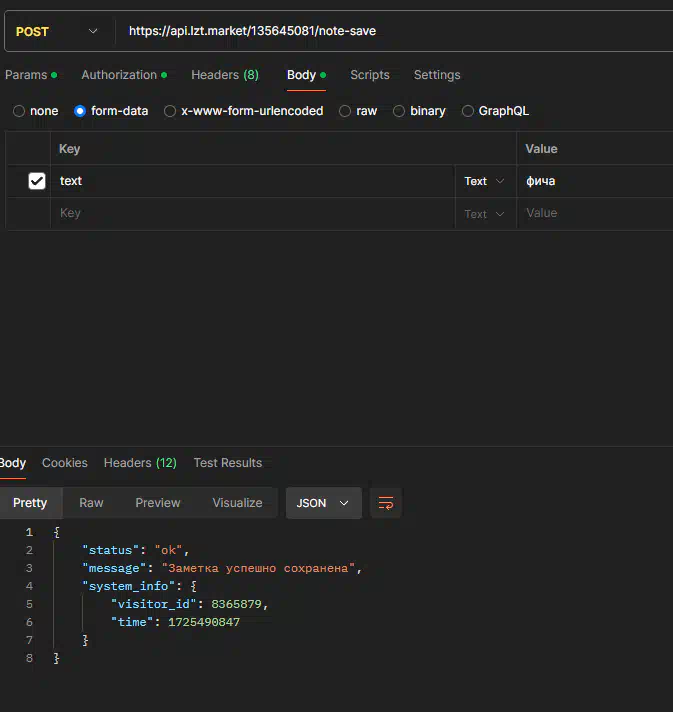Uncheck the text key row checkbox
Image resolution: width=673 pixels, height=712 pixels.
[x=37, y=181]
